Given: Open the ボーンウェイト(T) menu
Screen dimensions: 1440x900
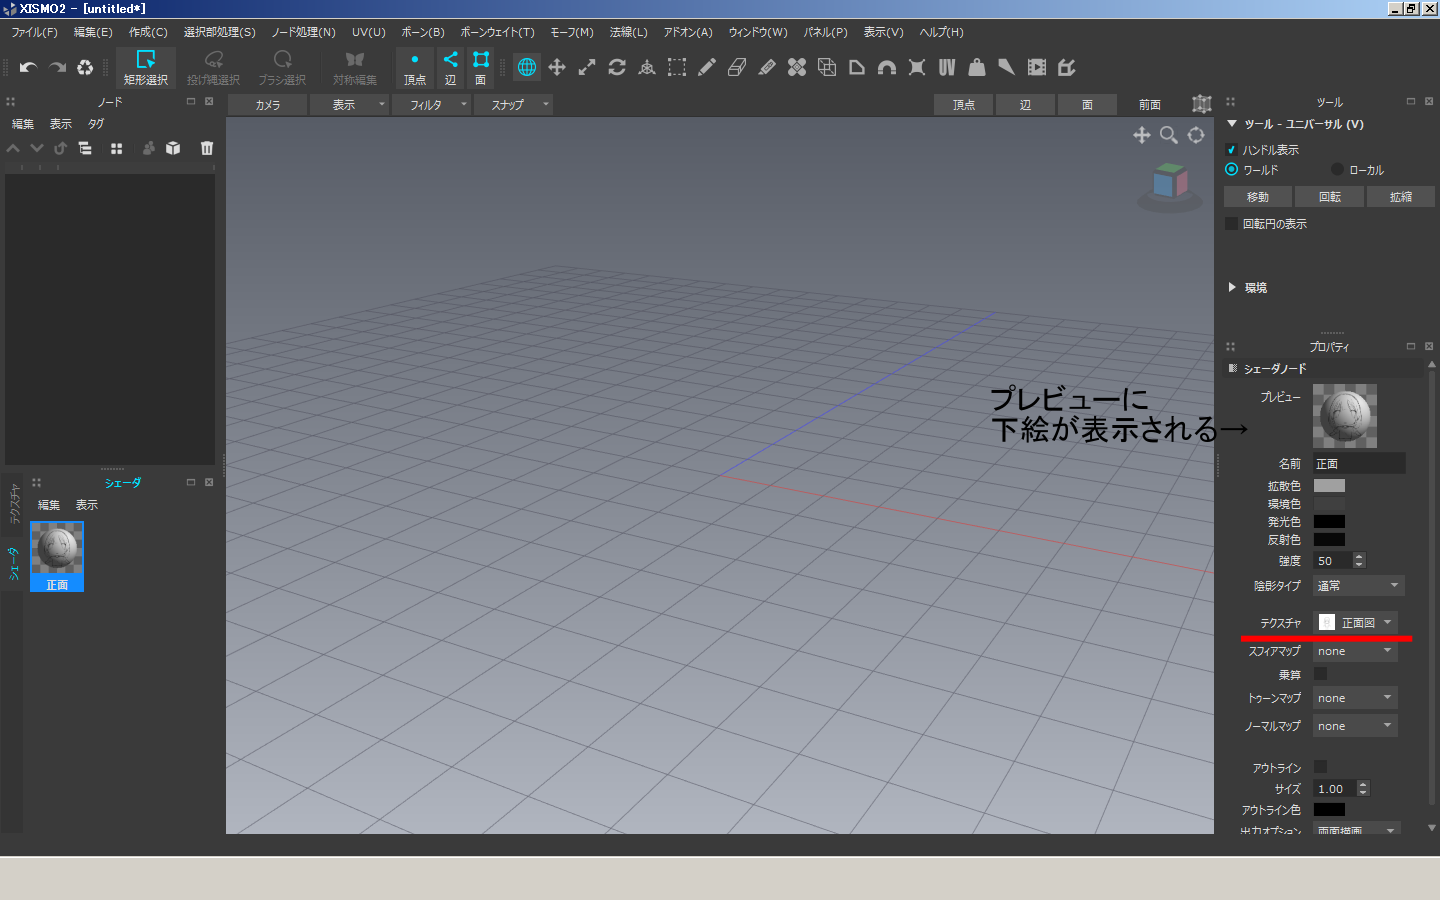Looking at the screenshot, I should 497,32.
